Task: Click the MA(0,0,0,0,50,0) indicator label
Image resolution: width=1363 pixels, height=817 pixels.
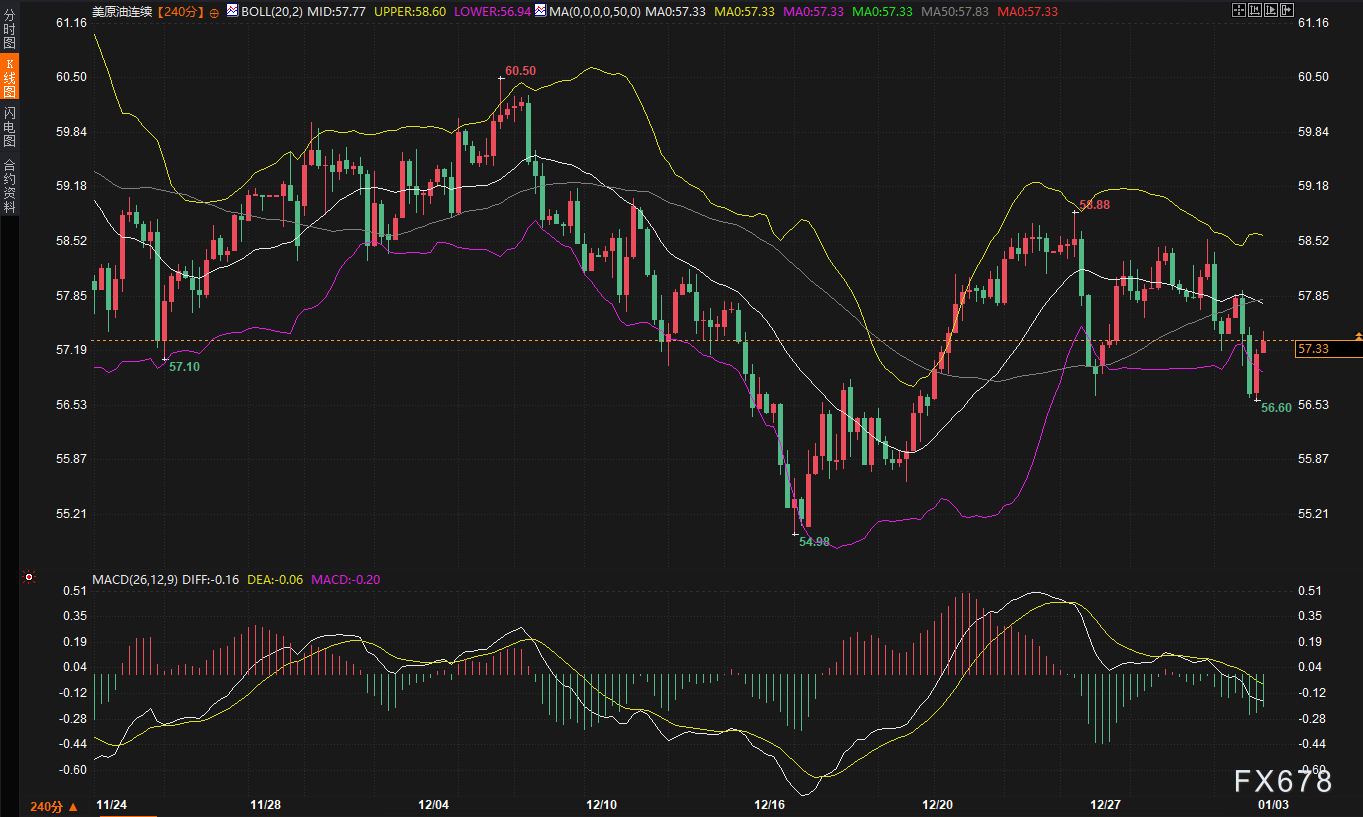Action: 594,10
